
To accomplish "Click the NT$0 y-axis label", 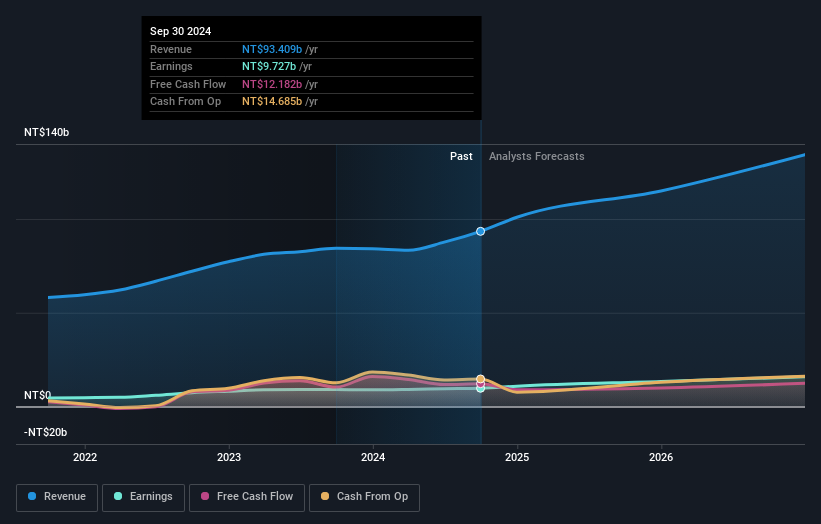I will pyautogui.click(x=38, y=395).
